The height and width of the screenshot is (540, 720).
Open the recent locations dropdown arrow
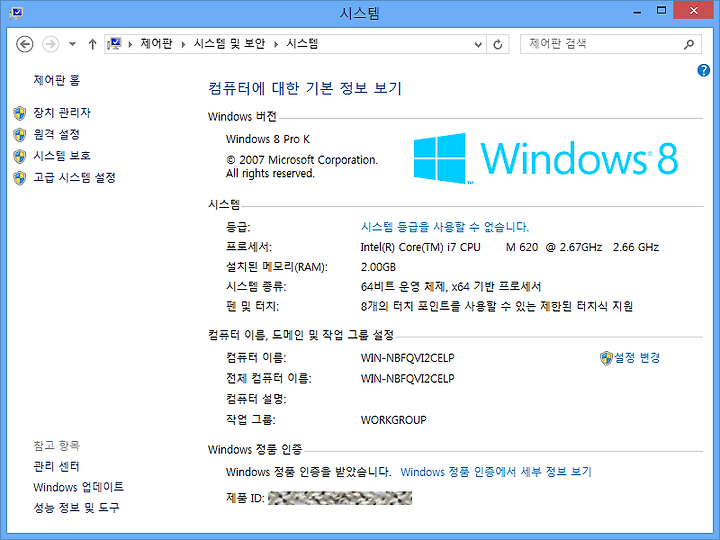pyautogui.click(x=72, y=45)
